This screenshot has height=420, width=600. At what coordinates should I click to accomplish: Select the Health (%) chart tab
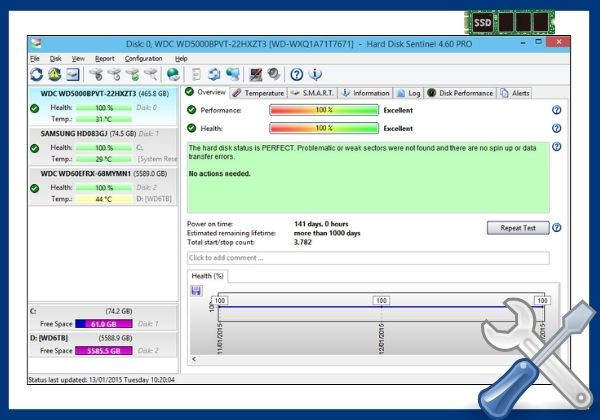(207, 276)
